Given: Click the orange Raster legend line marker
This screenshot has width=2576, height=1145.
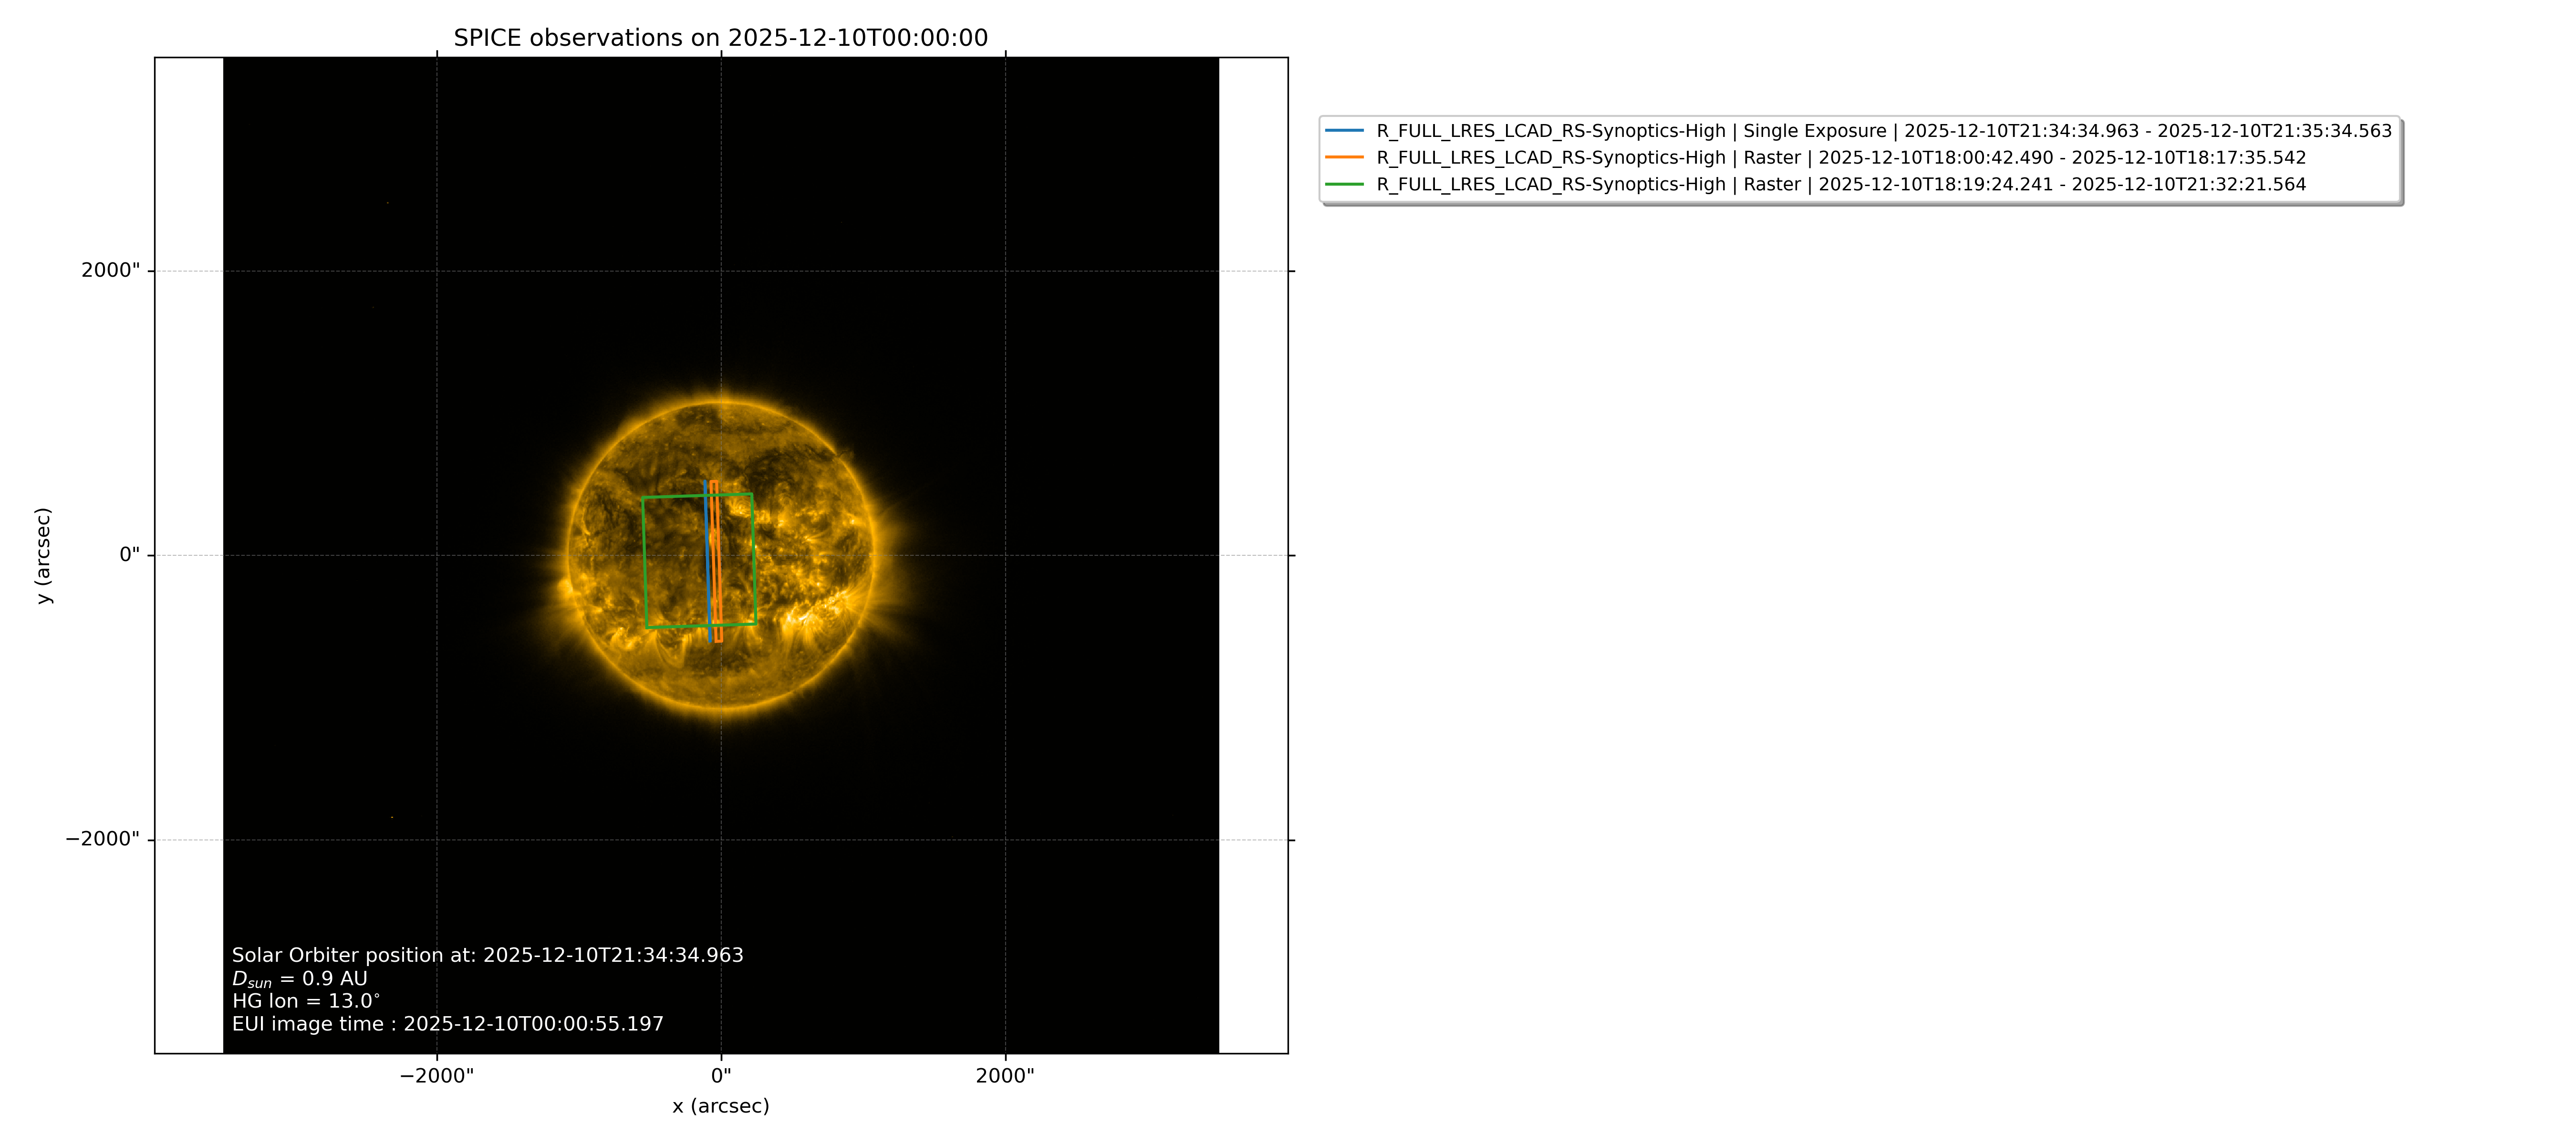Looking at the screenshot, I should point(1344,158).
